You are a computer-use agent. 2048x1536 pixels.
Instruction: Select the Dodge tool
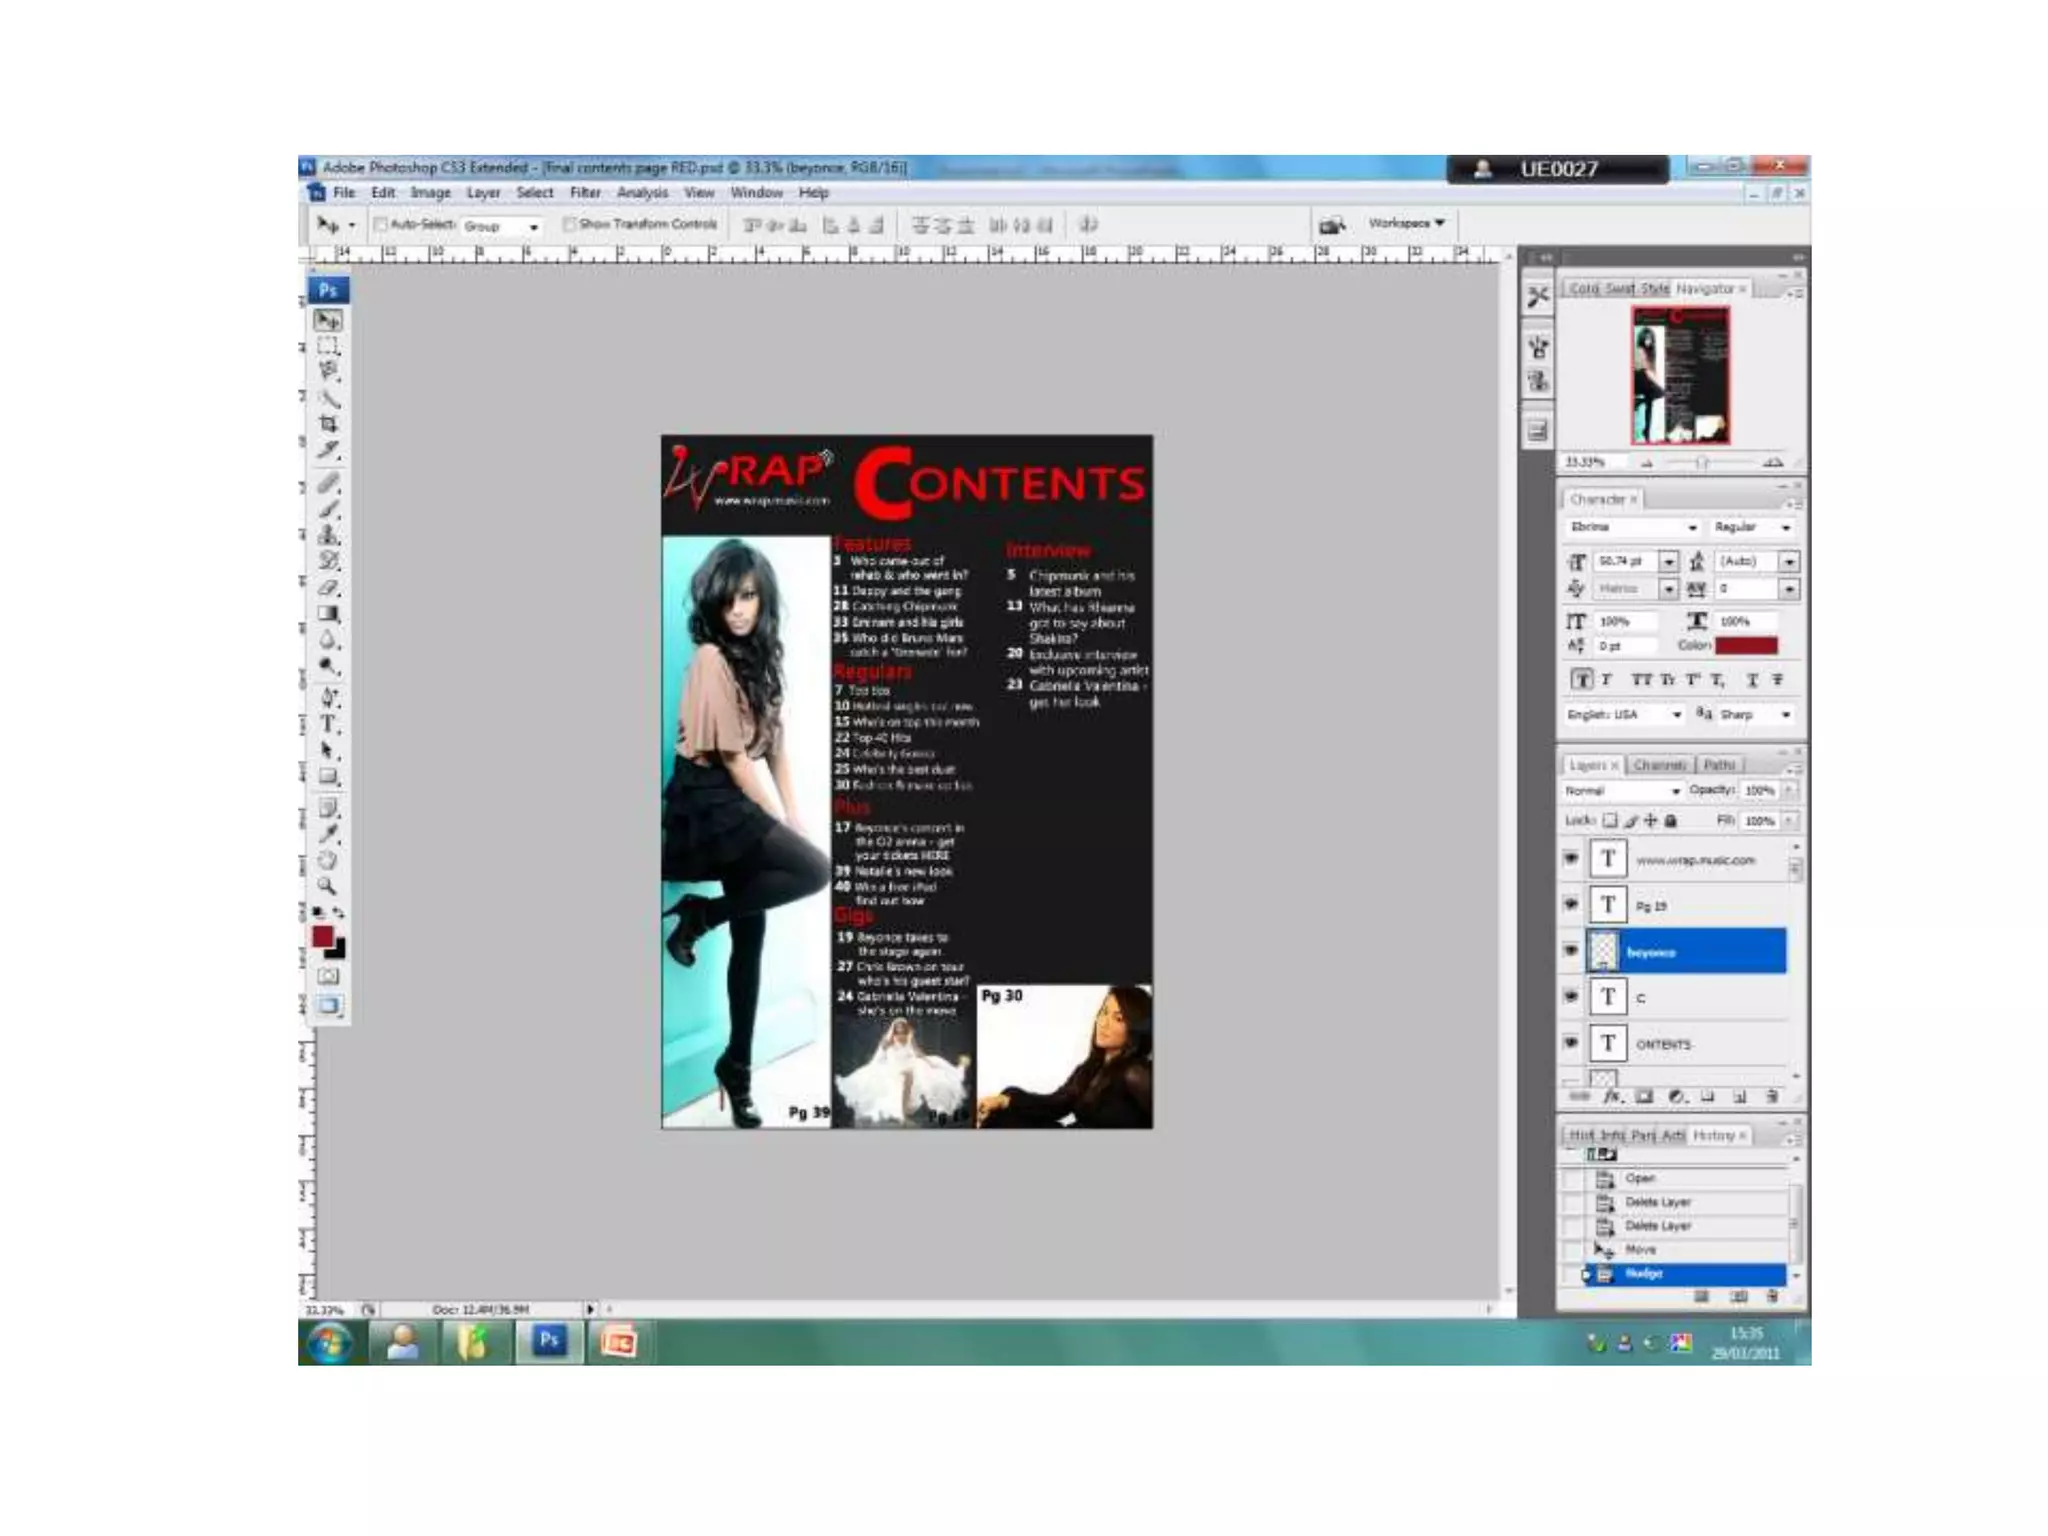(328, 666)
